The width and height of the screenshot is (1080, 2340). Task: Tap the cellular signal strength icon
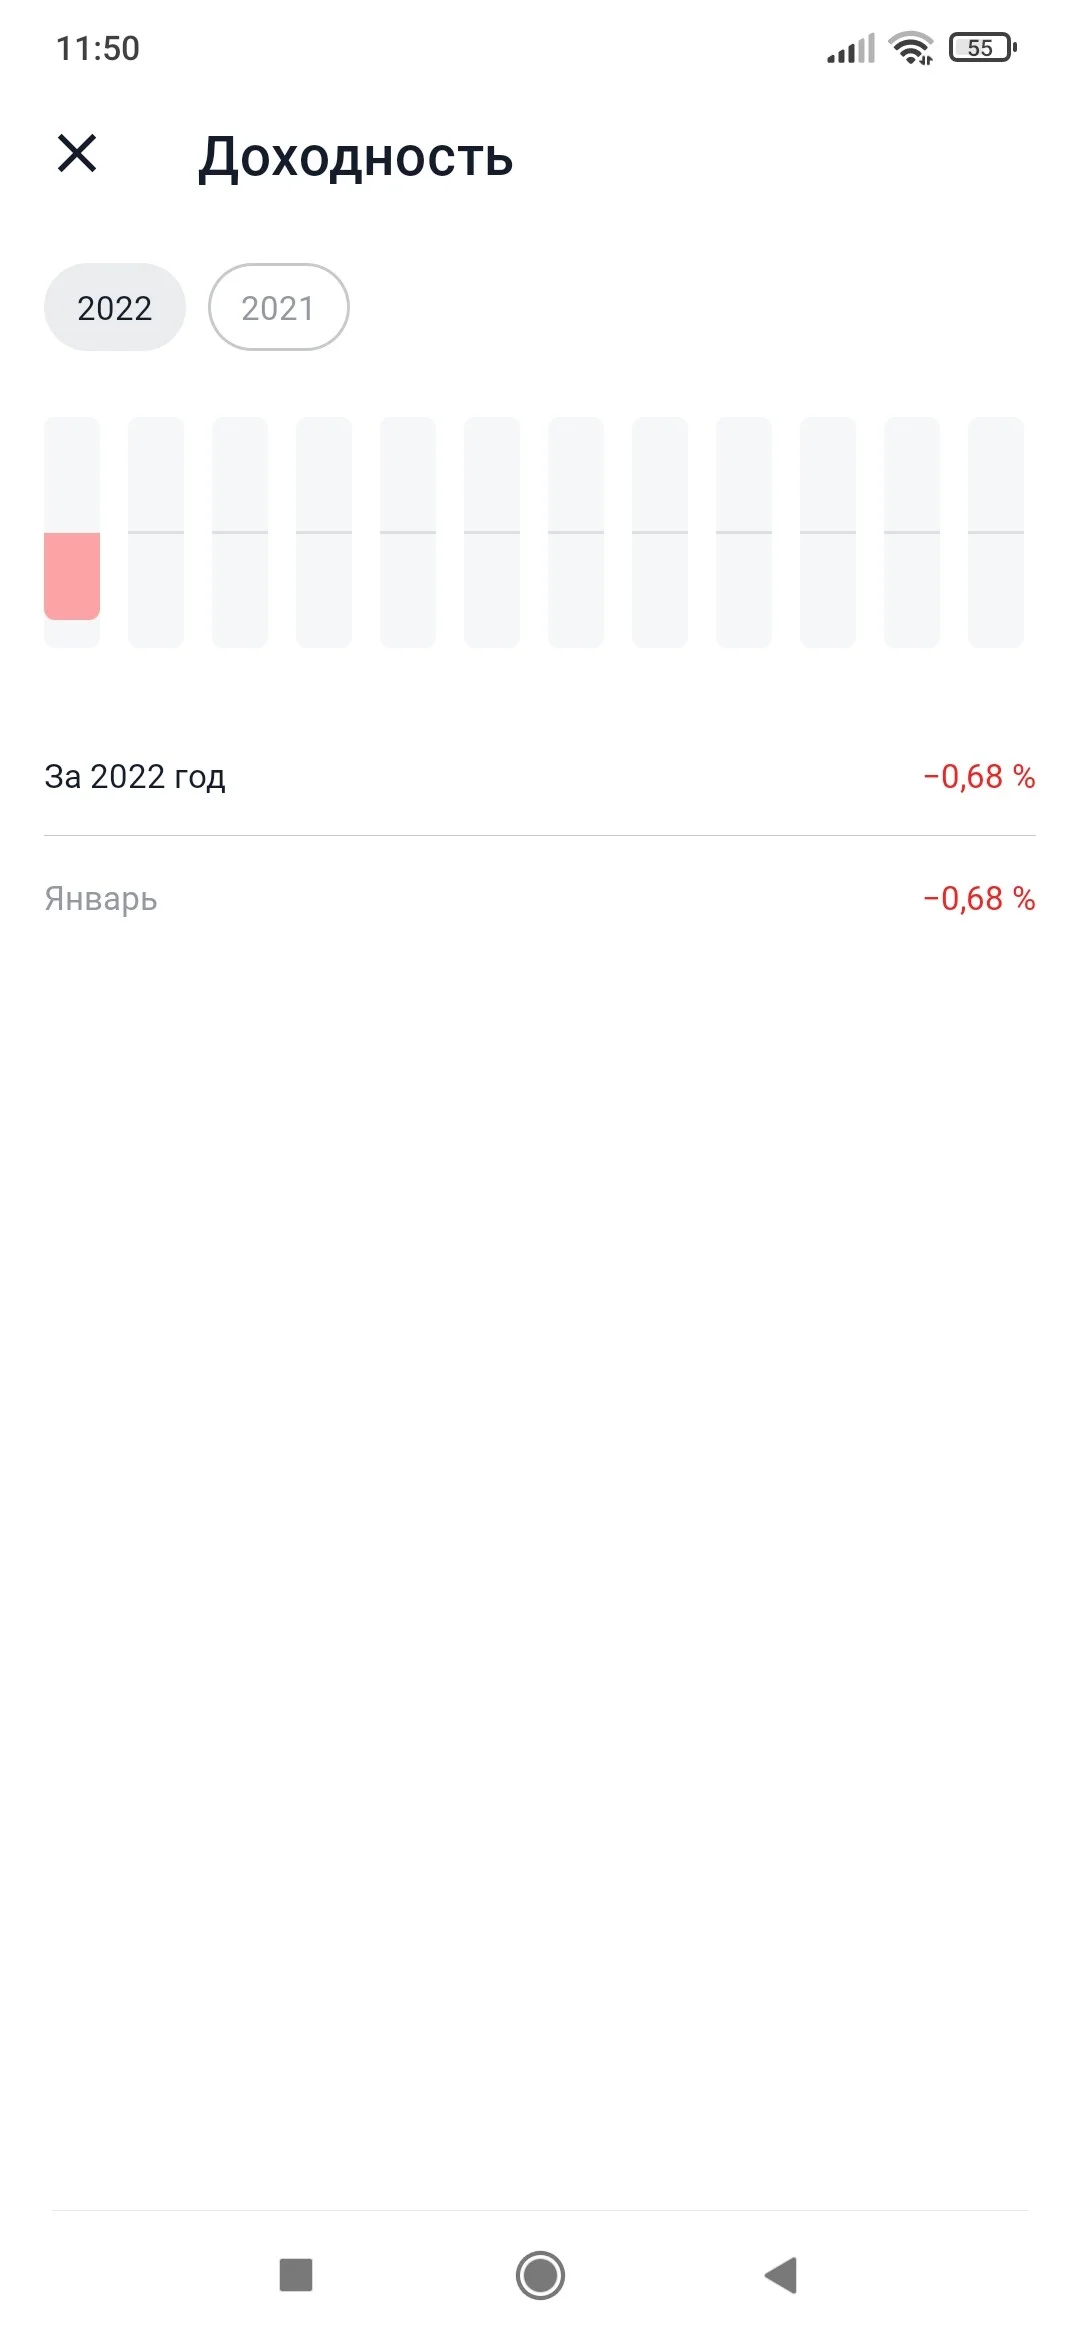(x=851, y=48)
